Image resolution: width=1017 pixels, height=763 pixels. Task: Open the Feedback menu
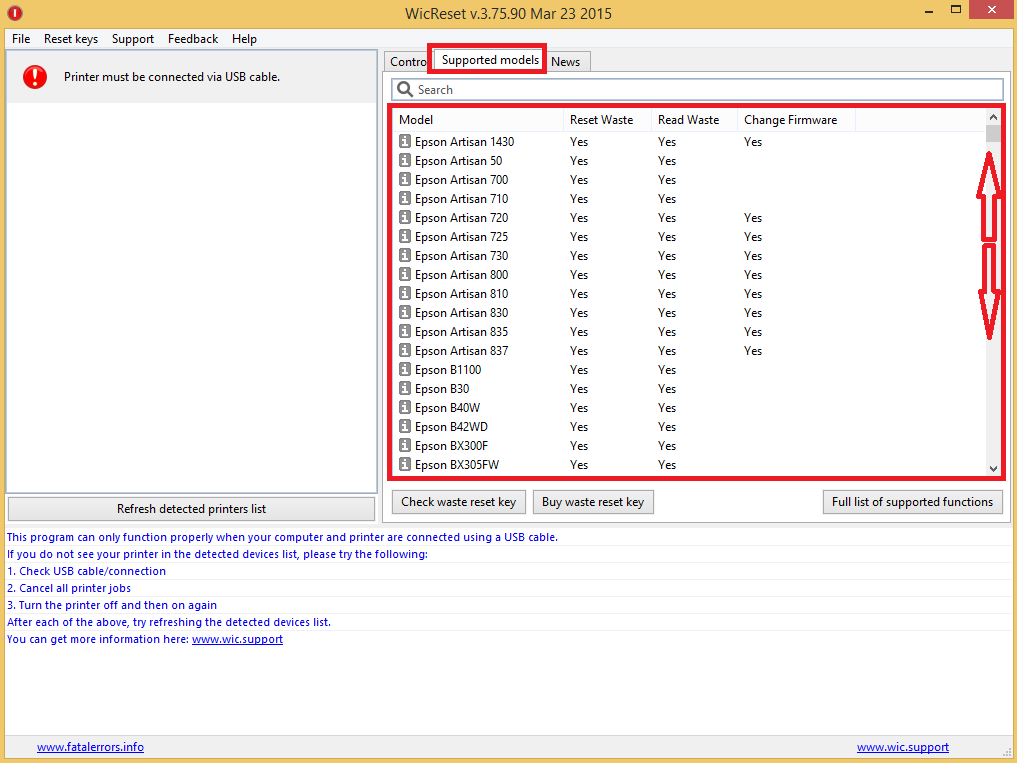[193, 39]
